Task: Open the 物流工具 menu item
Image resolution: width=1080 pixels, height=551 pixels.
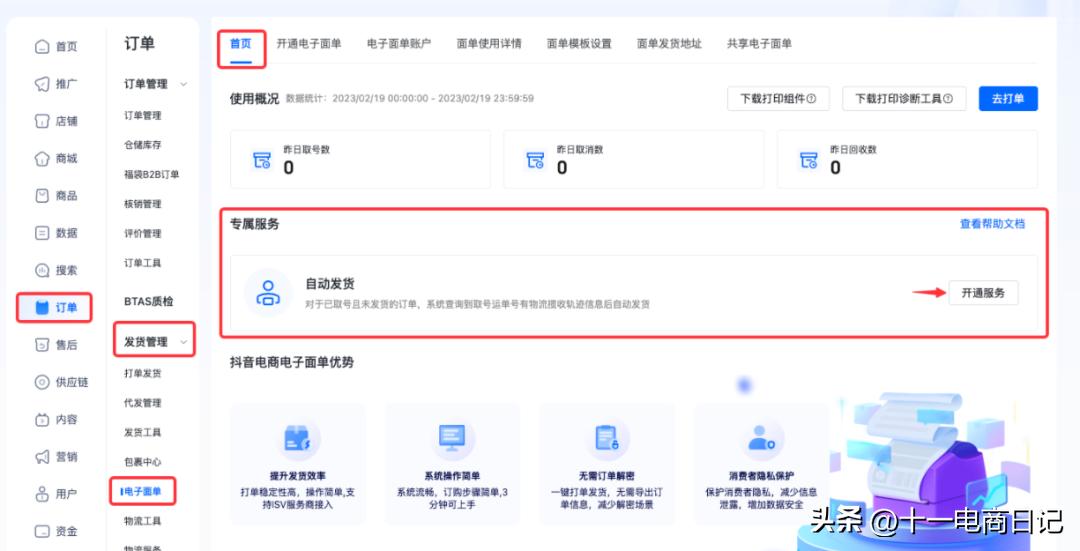Action: [x=143, y=521]
